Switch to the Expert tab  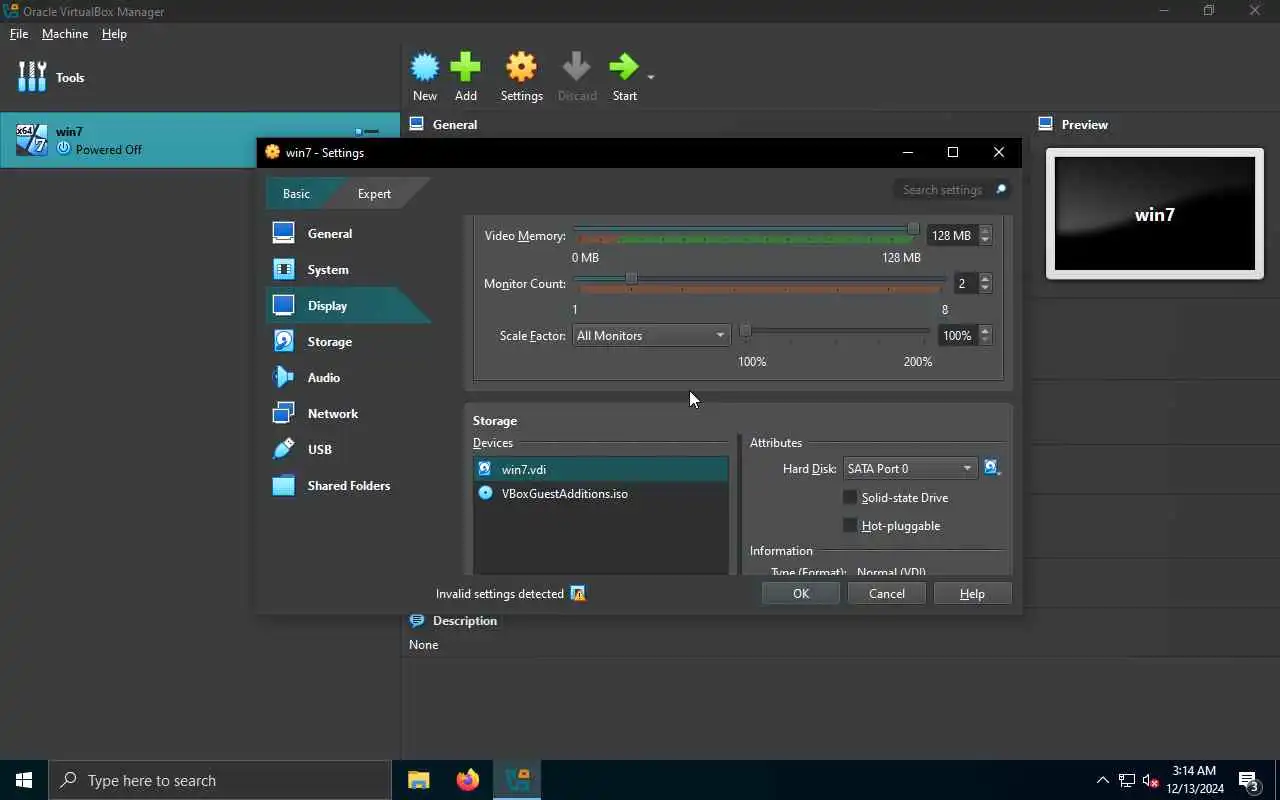click(x=374, y=193)
